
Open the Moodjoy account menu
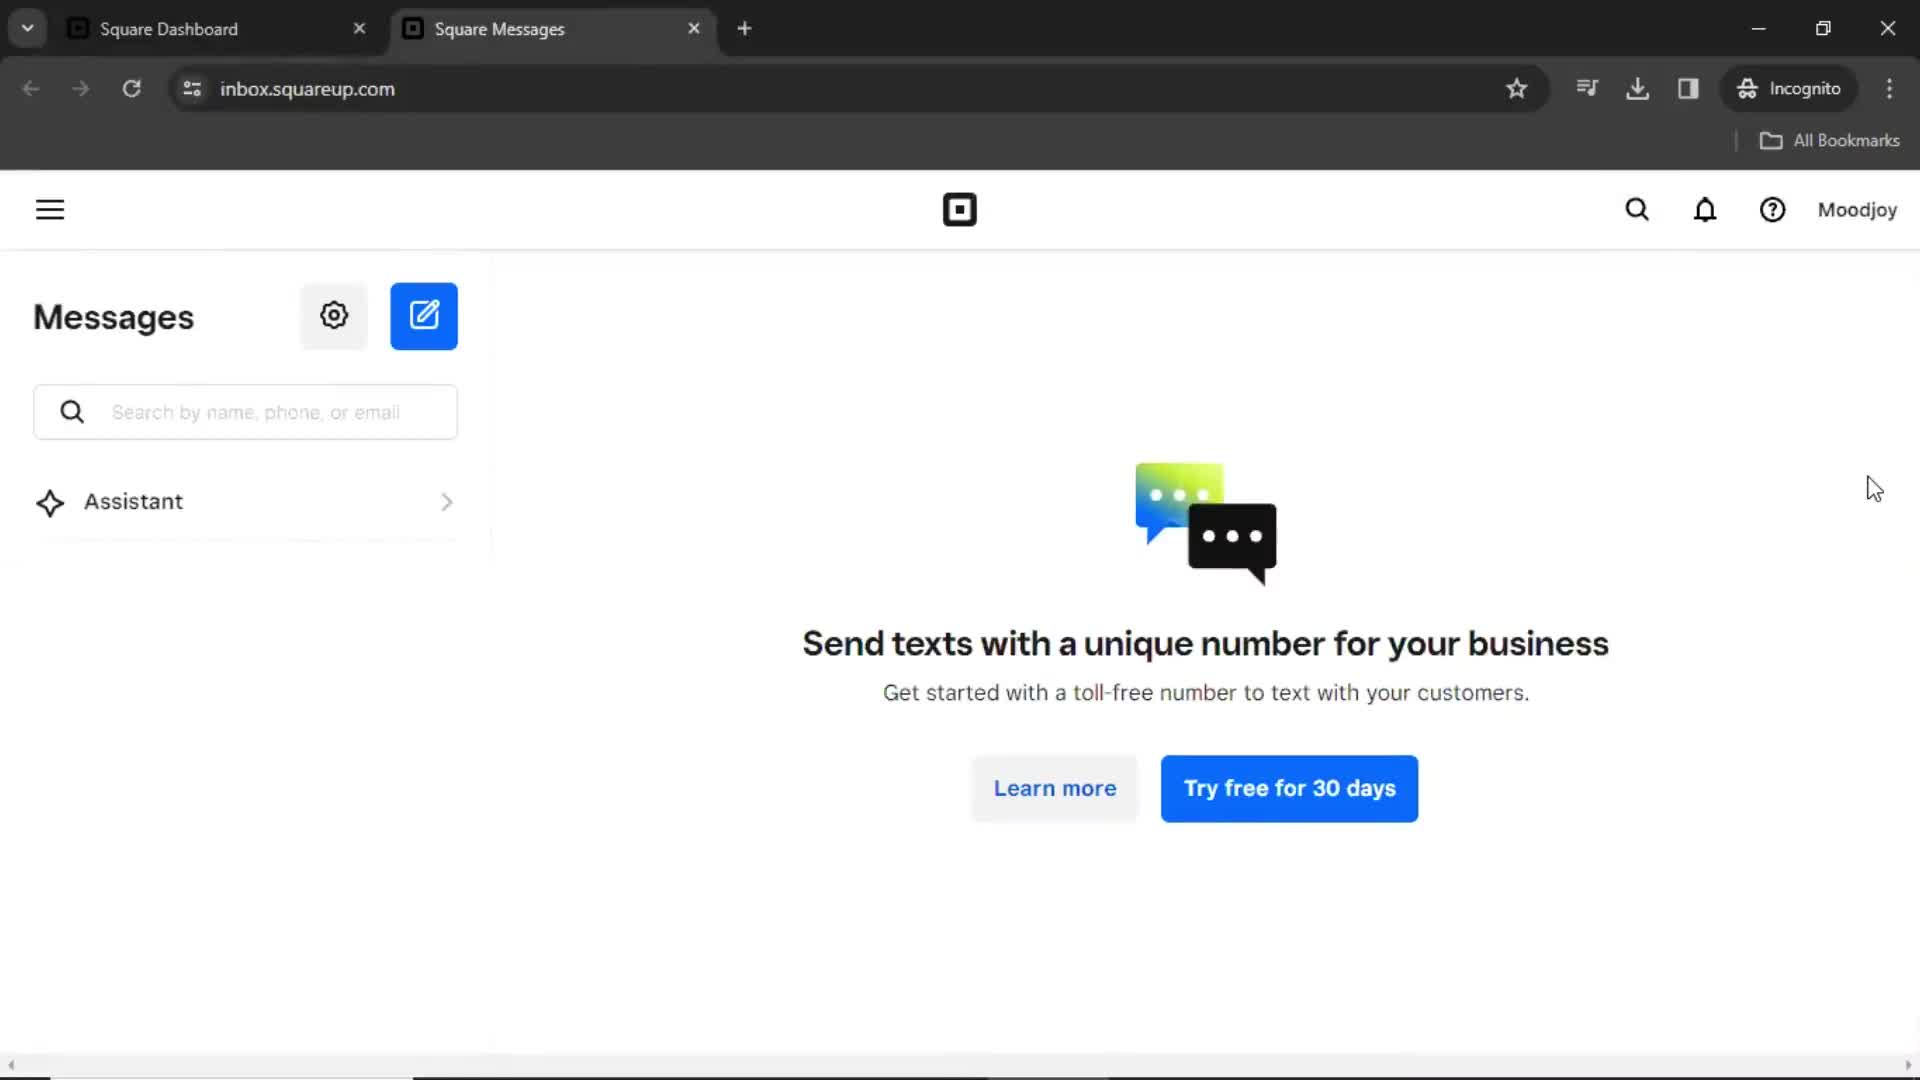point(1857,210)
